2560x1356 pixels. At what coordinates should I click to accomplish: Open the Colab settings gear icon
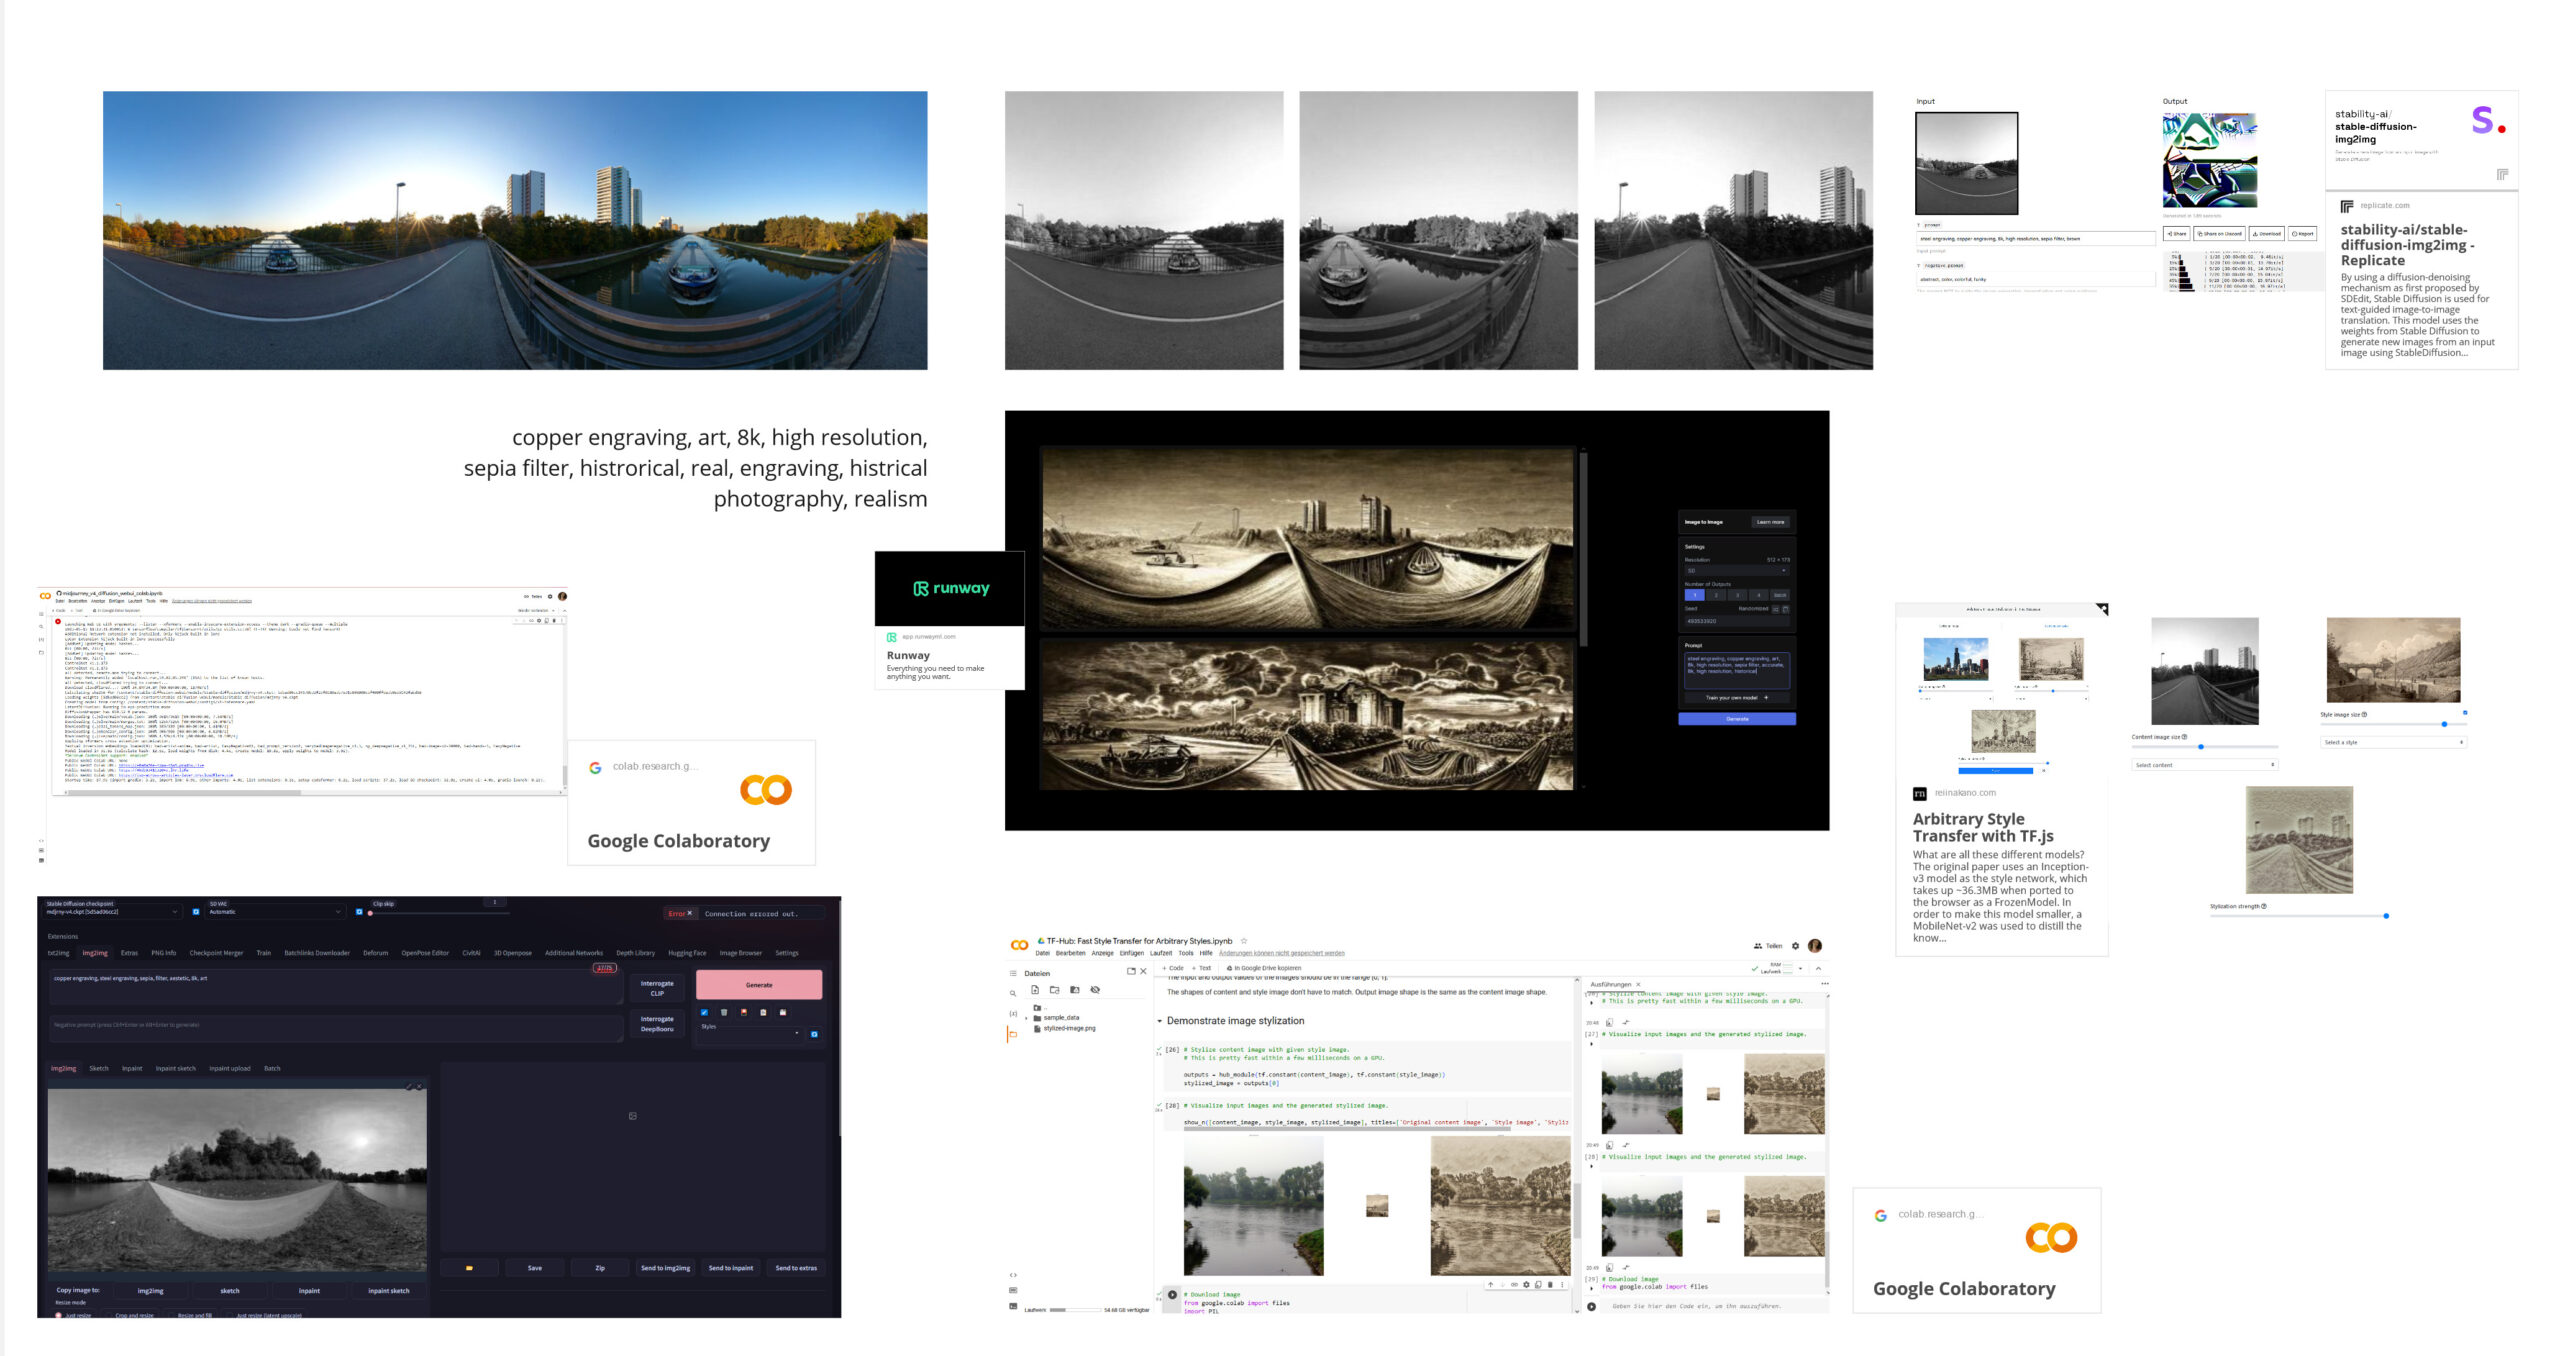[x=1795, y=946]
